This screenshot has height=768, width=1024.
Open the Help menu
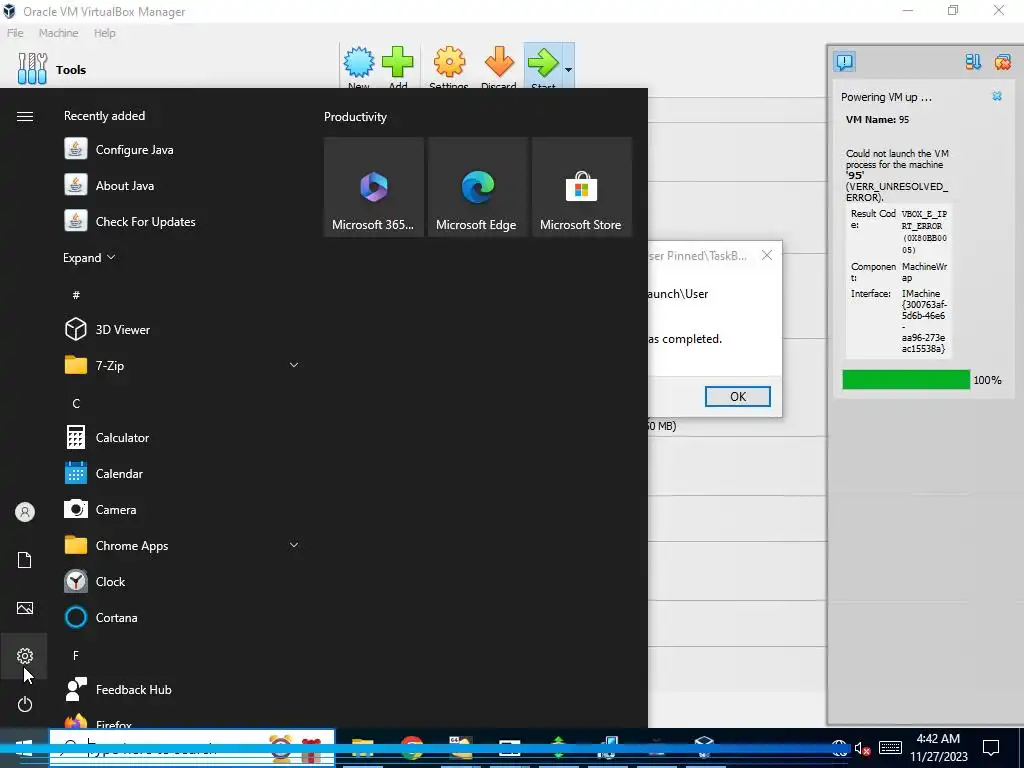[104, 33]
